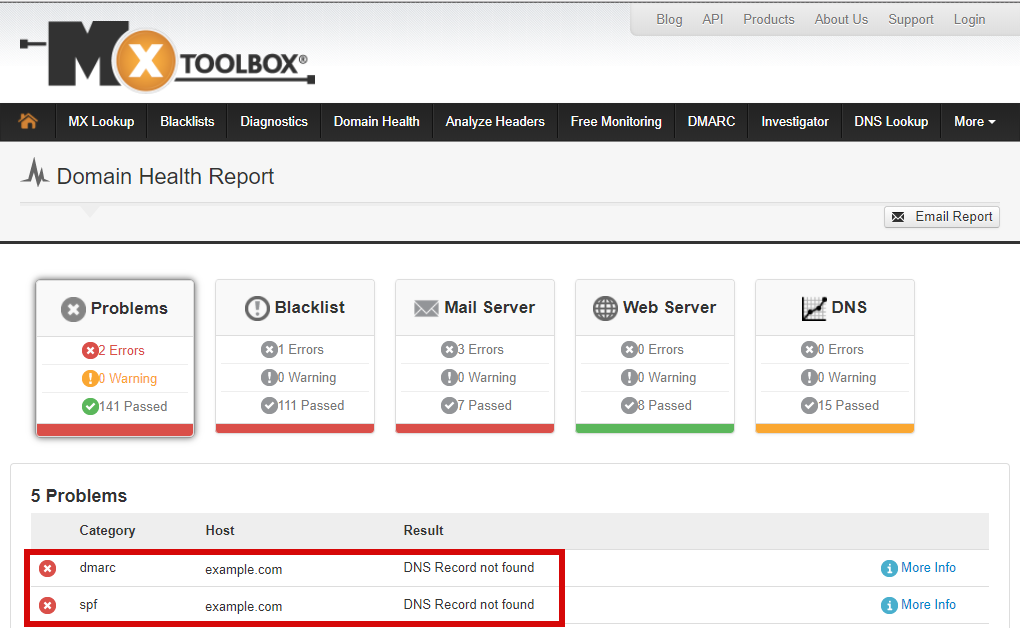Open the Analyze Headers page
Screen dimensions: 1020x628
tap(495, 121)
